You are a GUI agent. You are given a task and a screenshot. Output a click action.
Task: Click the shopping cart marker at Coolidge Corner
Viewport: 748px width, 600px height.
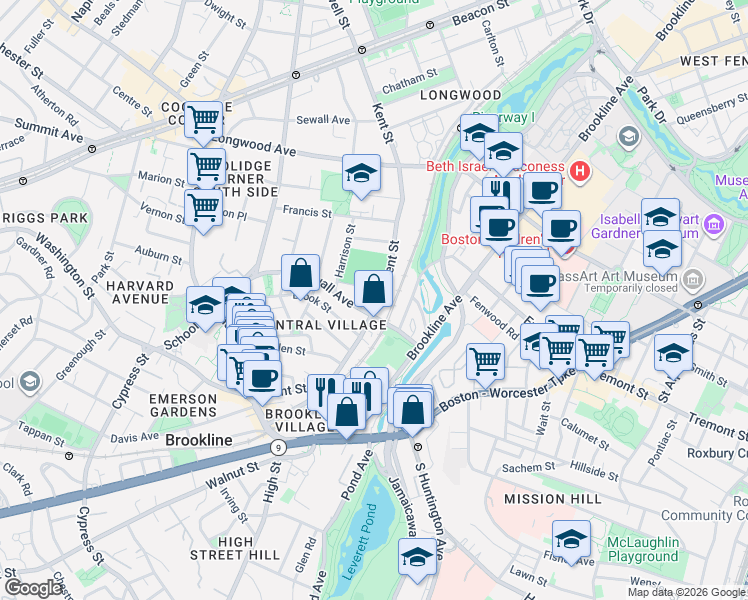(204, 120)
